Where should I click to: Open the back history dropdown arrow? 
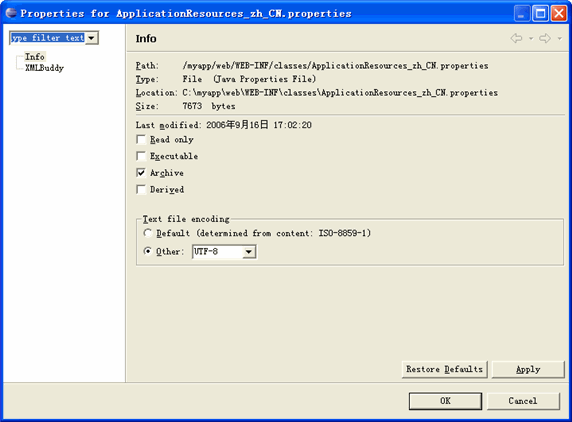[x=531, y=39]
